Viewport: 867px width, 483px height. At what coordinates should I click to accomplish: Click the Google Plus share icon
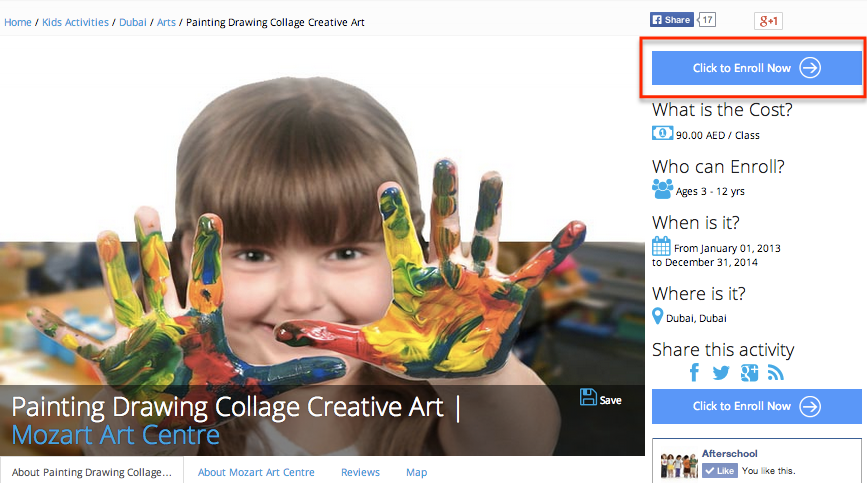pos(749,373)
